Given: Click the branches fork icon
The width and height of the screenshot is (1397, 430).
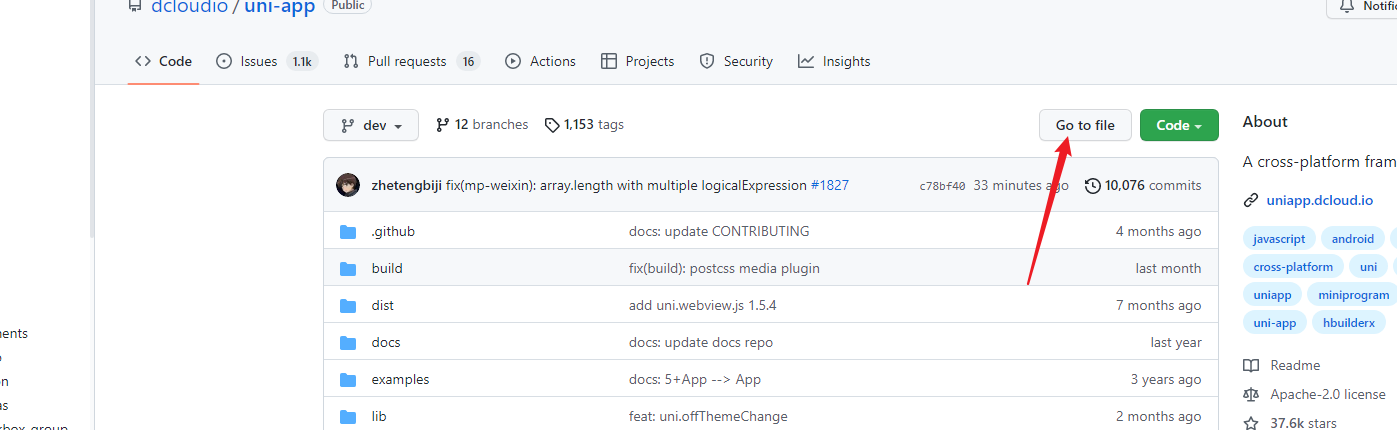Looking at the screenshot, I should (442, 125).
